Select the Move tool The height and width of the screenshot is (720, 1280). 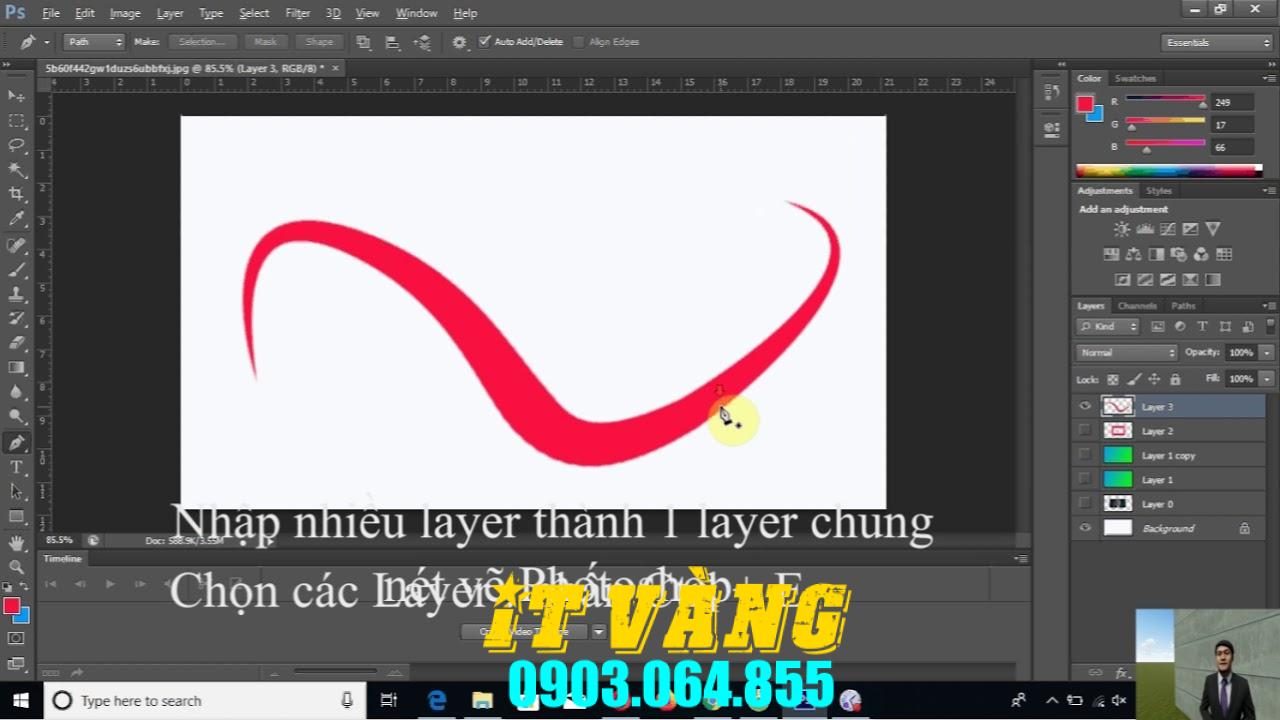click(16, 95)
